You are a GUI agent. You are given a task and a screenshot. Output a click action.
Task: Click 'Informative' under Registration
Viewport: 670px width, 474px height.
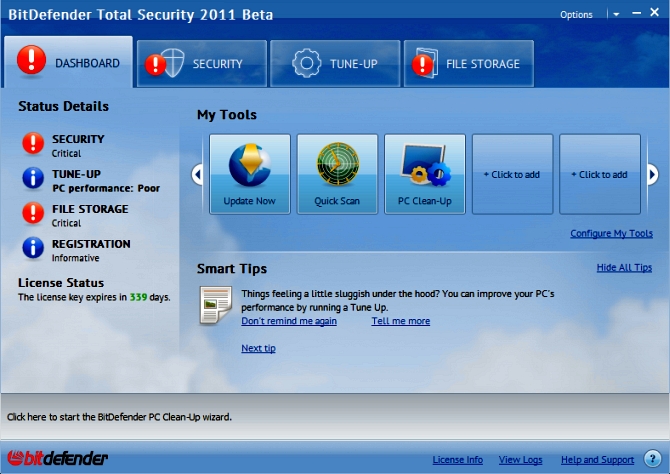click(76, 258)
